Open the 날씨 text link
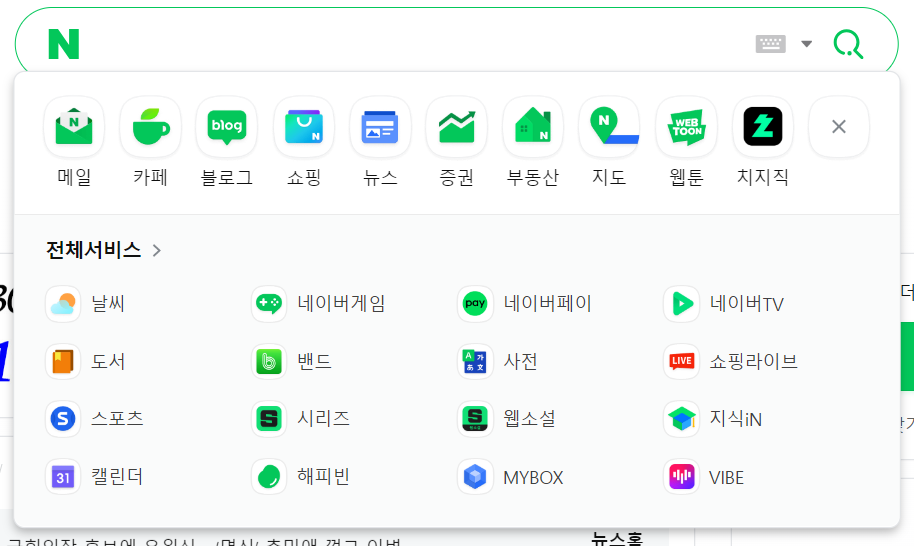This screenshot has width=914, height=546. [x=108, y=304]
